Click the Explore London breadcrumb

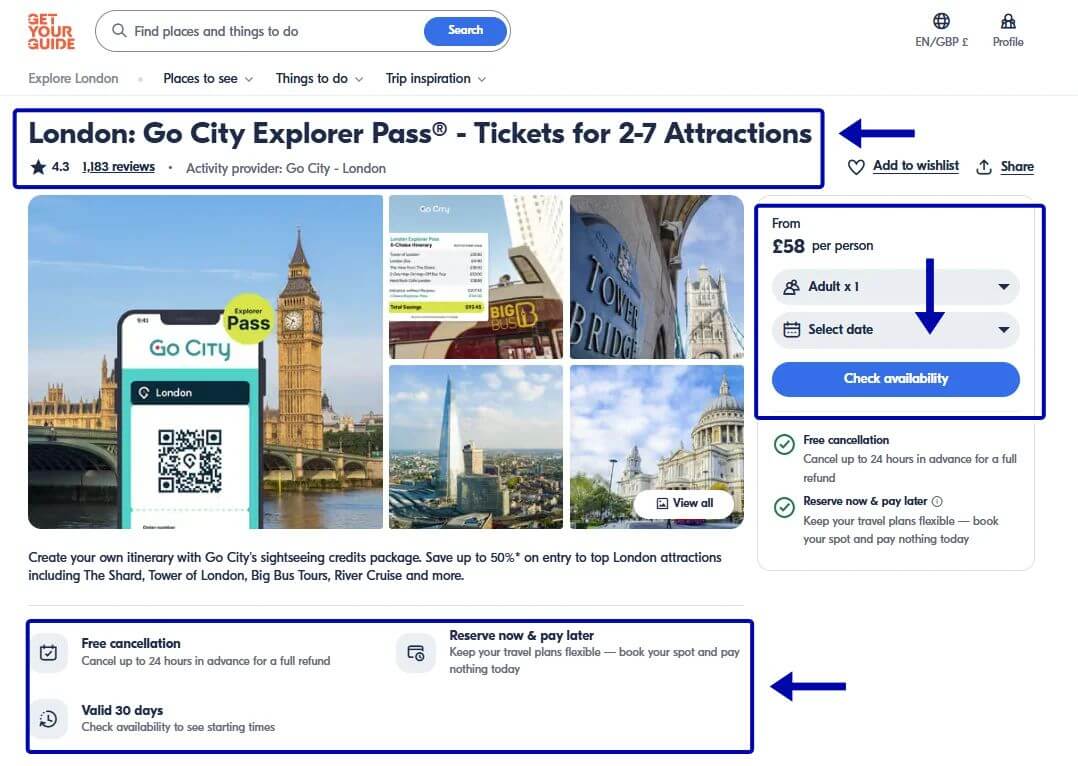click(73, 78)
